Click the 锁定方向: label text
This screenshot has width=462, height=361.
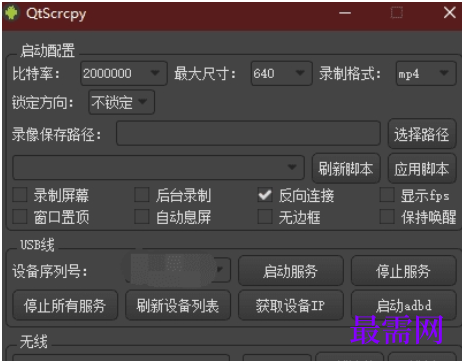pyautogui.click(x=43, y=102)
